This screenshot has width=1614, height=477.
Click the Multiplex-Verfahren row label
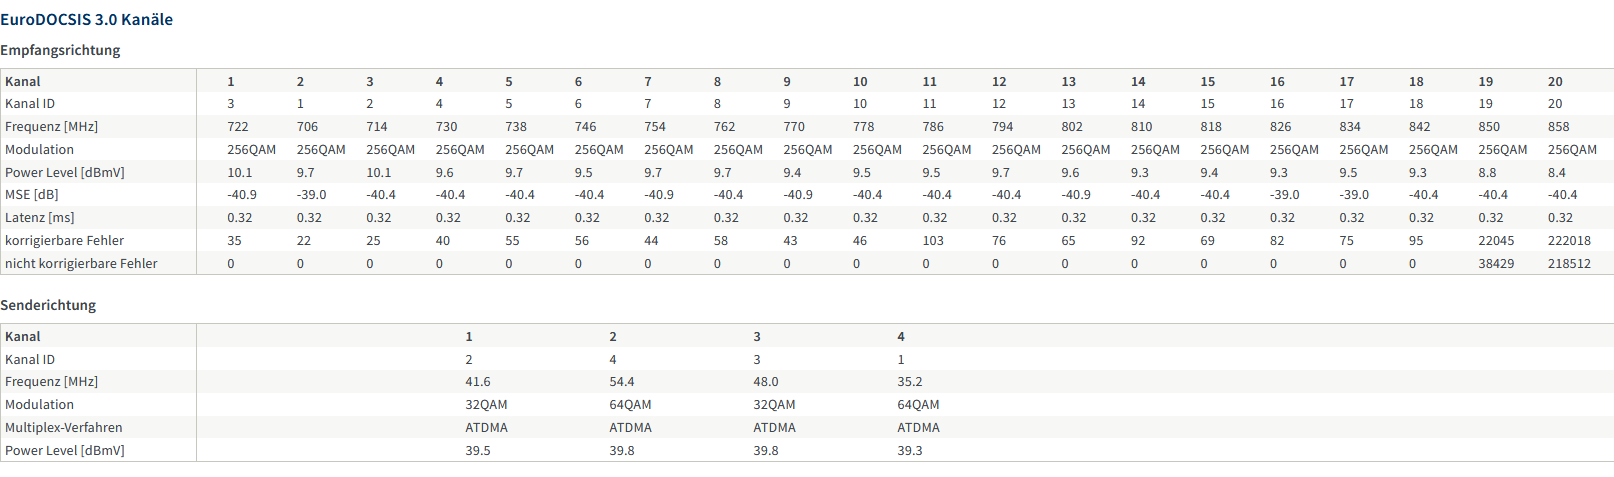(64, 428)
